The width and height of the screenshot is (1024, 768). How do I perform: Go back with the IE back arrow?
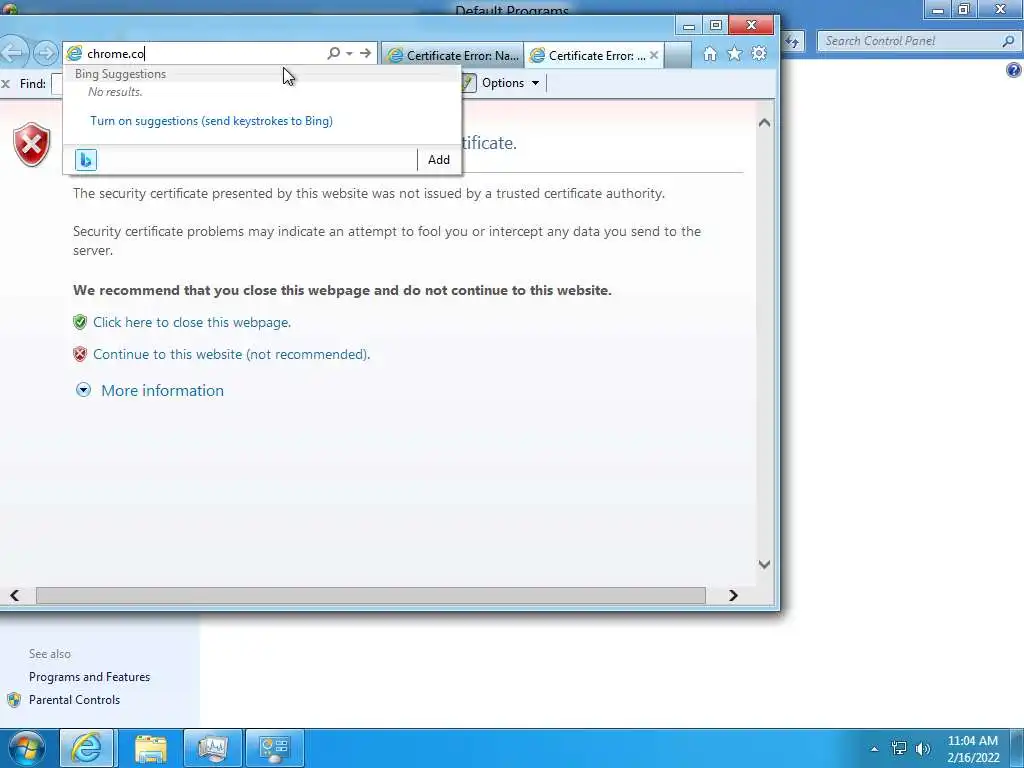13,54
